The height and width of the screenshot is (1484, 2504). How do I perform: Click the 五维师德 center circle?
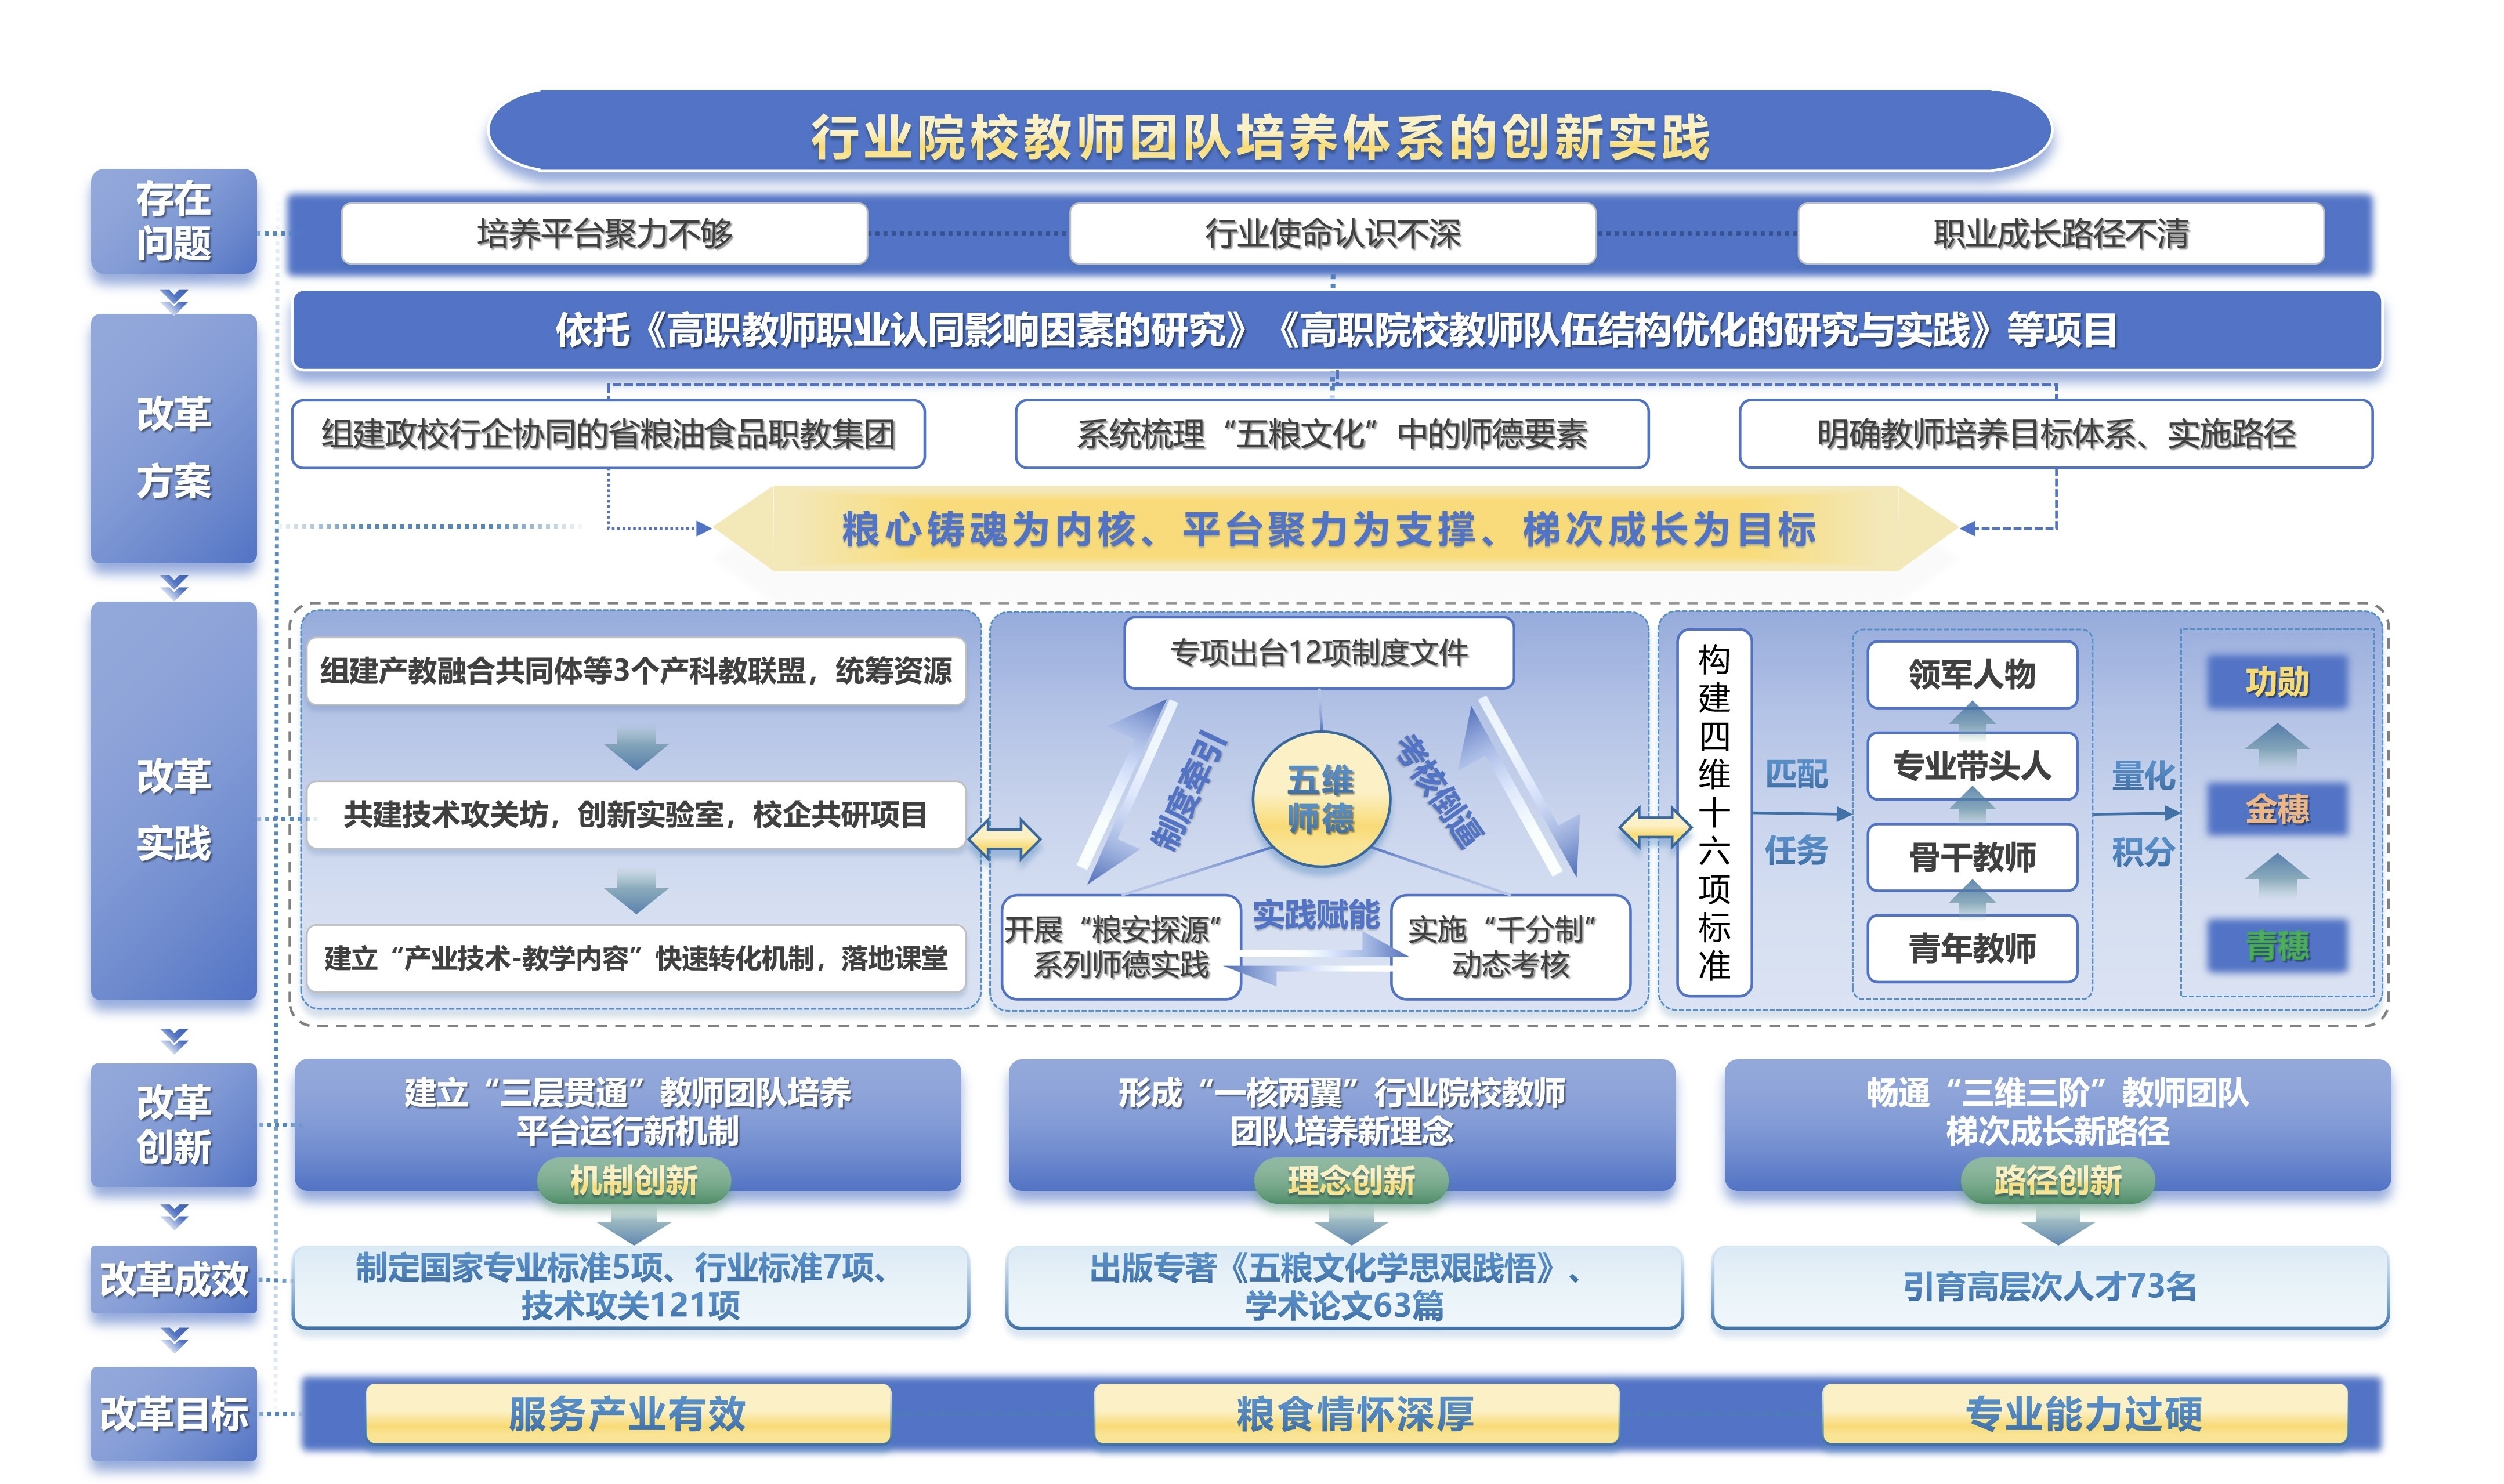pos(1320,800)
